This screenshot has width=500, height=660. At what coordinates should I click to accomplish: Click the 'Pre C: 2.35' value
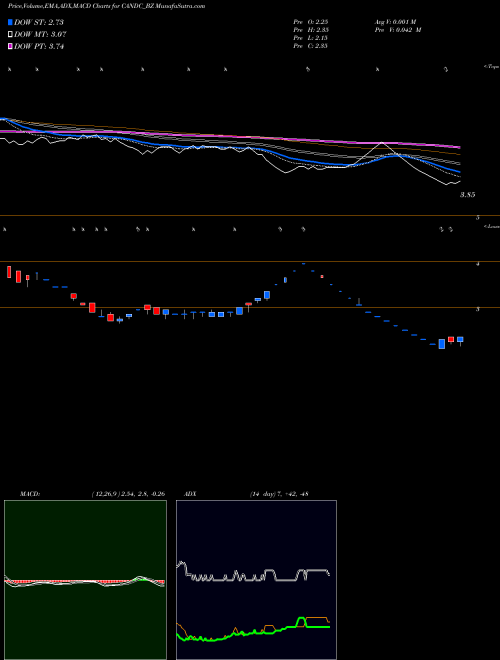pyautogui.click(x=311, y=46)
